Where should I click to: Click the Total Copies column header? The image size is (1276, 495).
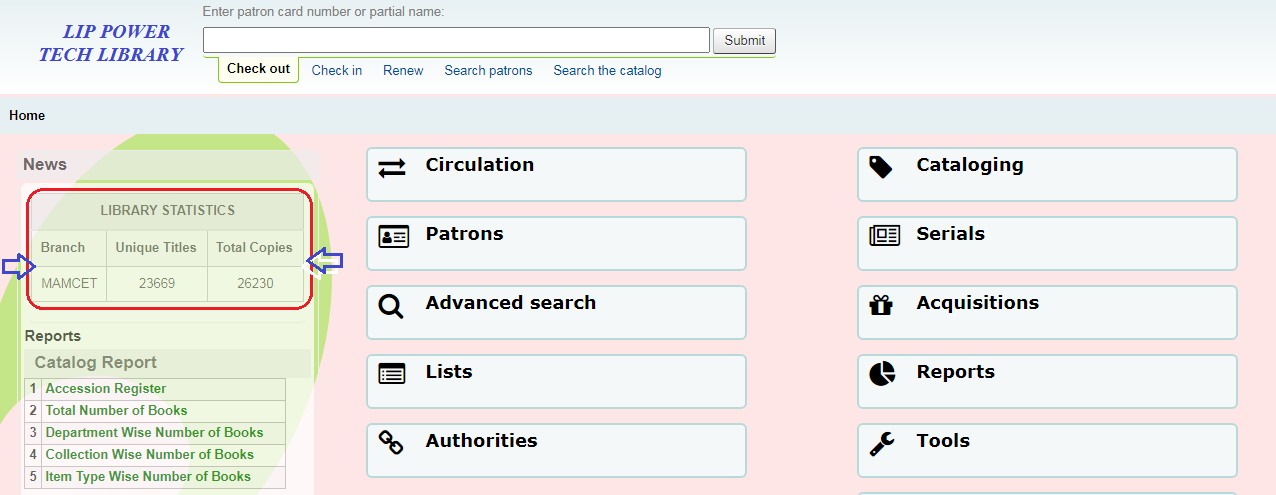point(255,247)
